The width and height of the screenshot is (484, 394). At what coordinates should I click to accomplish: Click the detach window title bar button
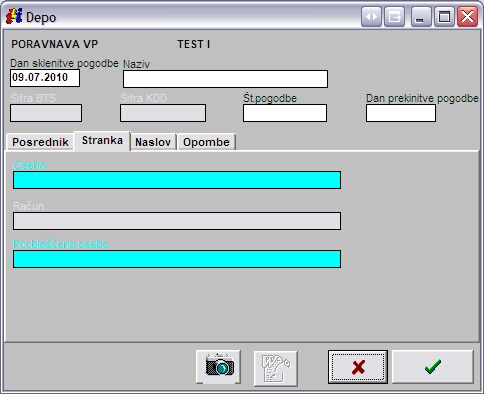coord(395,16)
